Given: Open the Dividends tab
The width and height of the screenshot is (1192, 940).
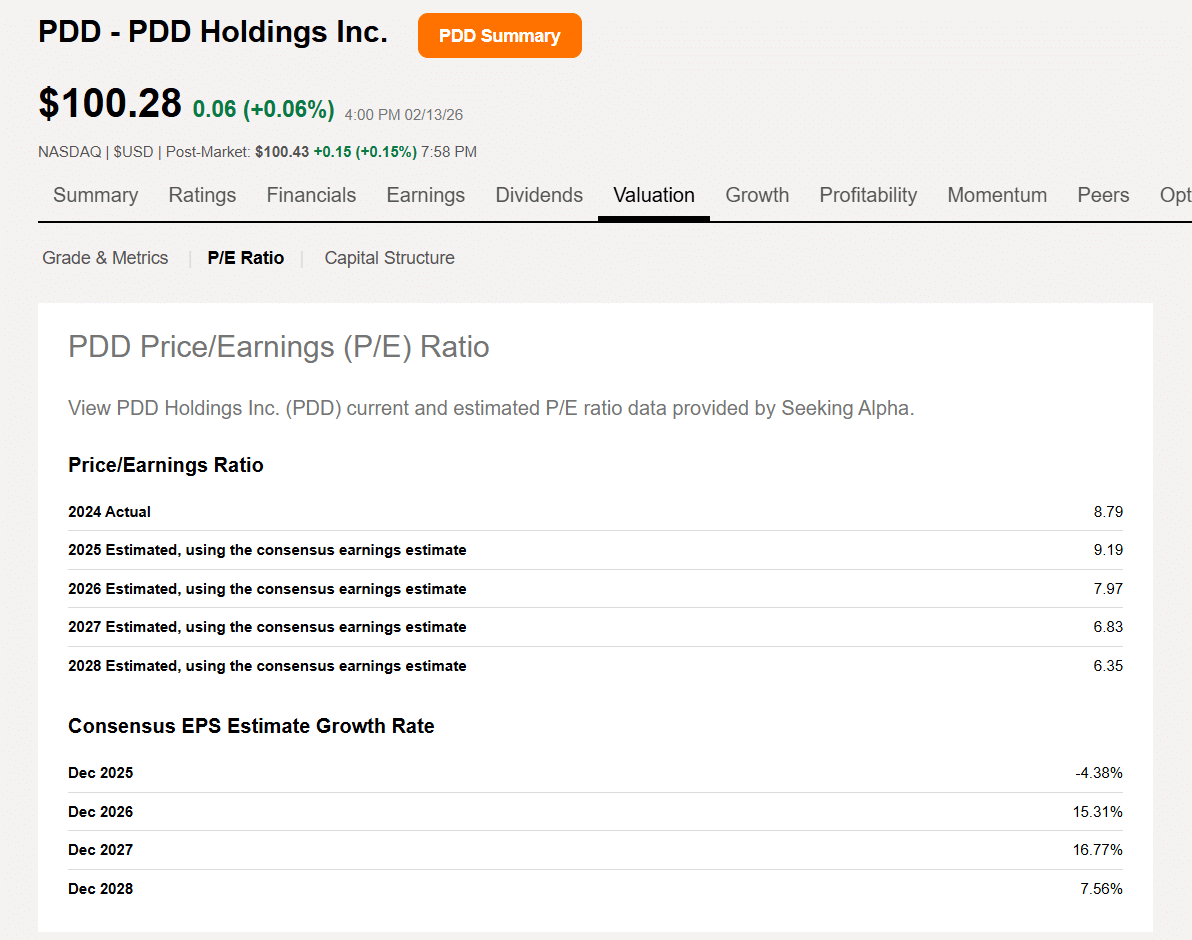Looking at the screenshot, I should coord(539,195).
